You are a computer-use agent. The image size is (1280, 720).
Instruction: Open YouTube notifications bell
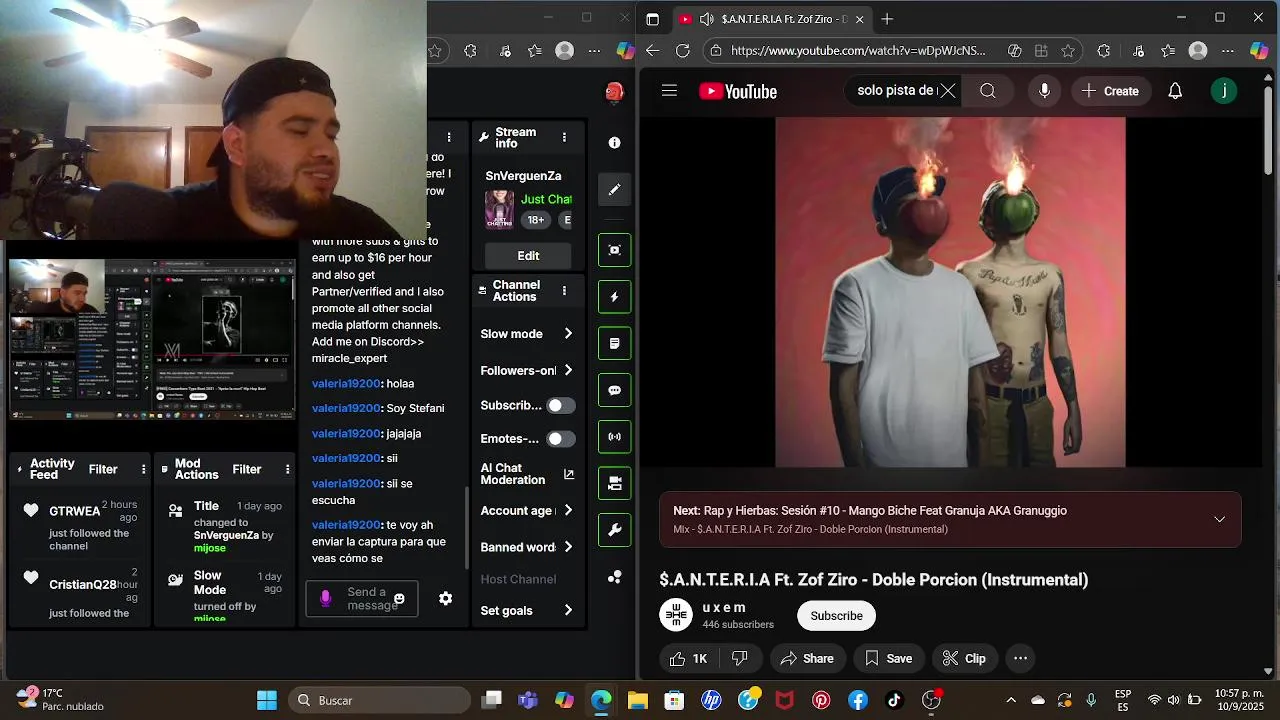[x=1175, y=91]
